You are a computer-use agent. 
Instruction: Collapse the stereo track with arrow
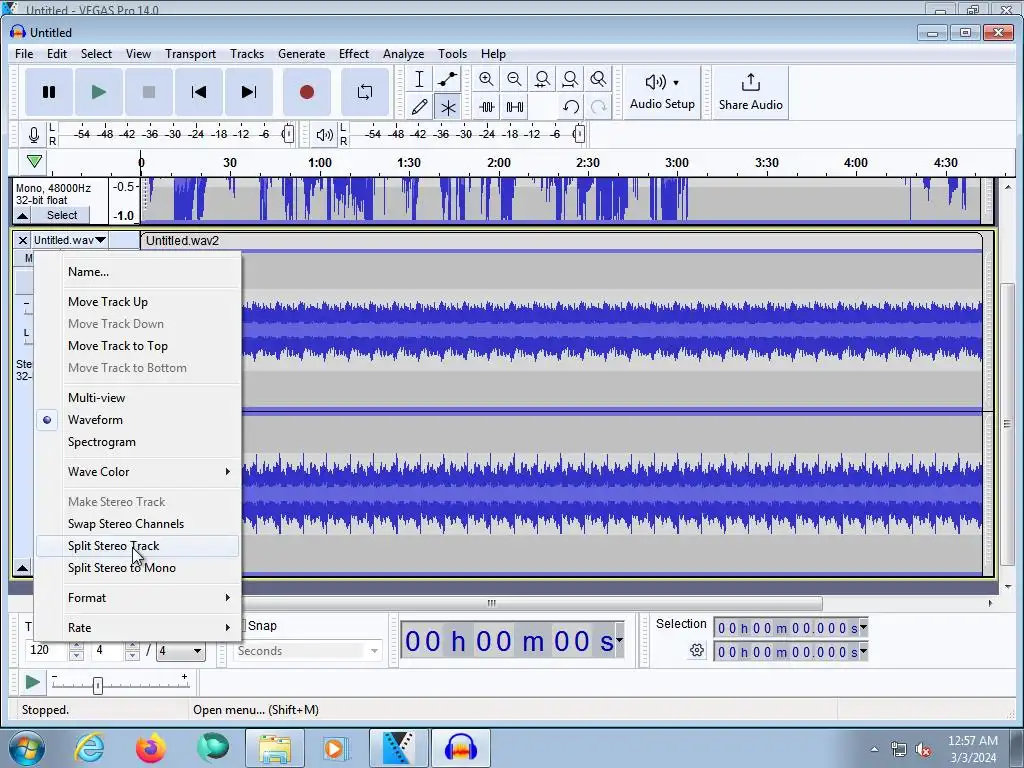click(x=22, y=568)
